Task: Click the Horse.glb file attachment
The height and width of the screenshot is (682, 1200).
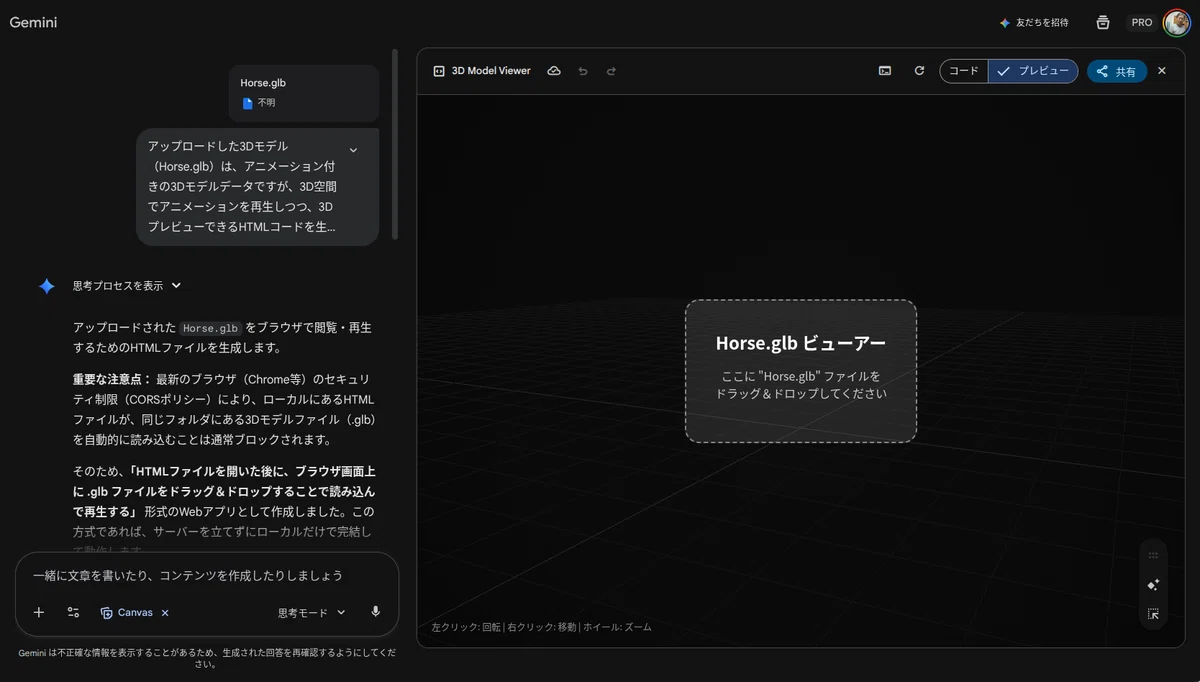Action: tap(303, 93)
